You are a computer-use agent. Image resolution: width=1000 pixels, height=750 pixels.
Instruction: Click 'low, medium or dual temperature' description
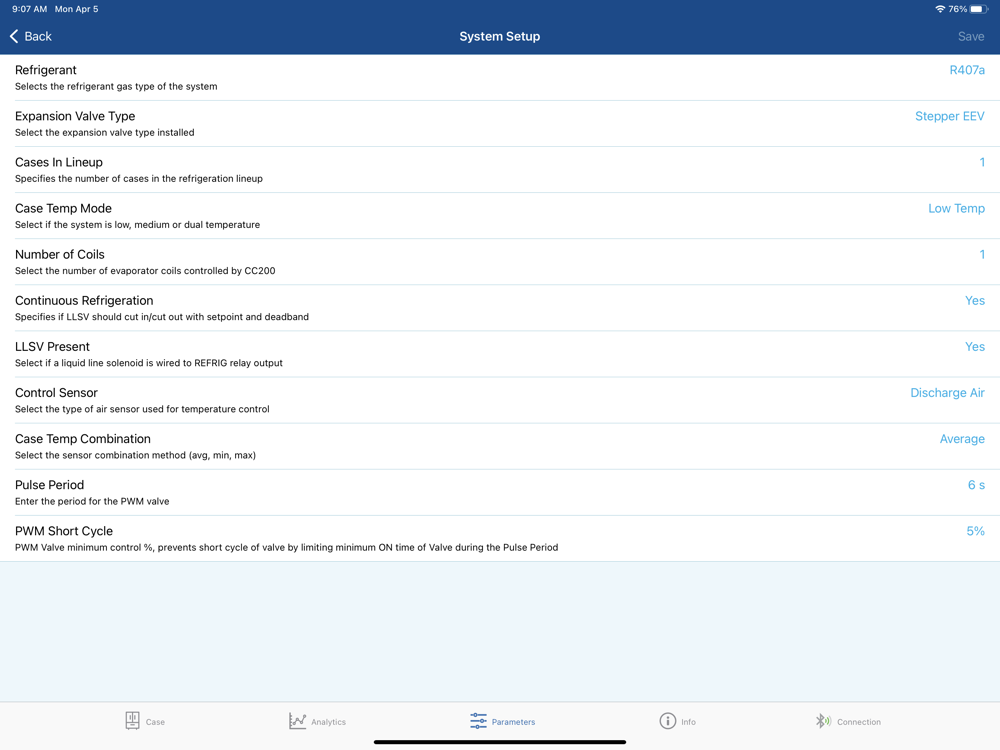[138, 224]
